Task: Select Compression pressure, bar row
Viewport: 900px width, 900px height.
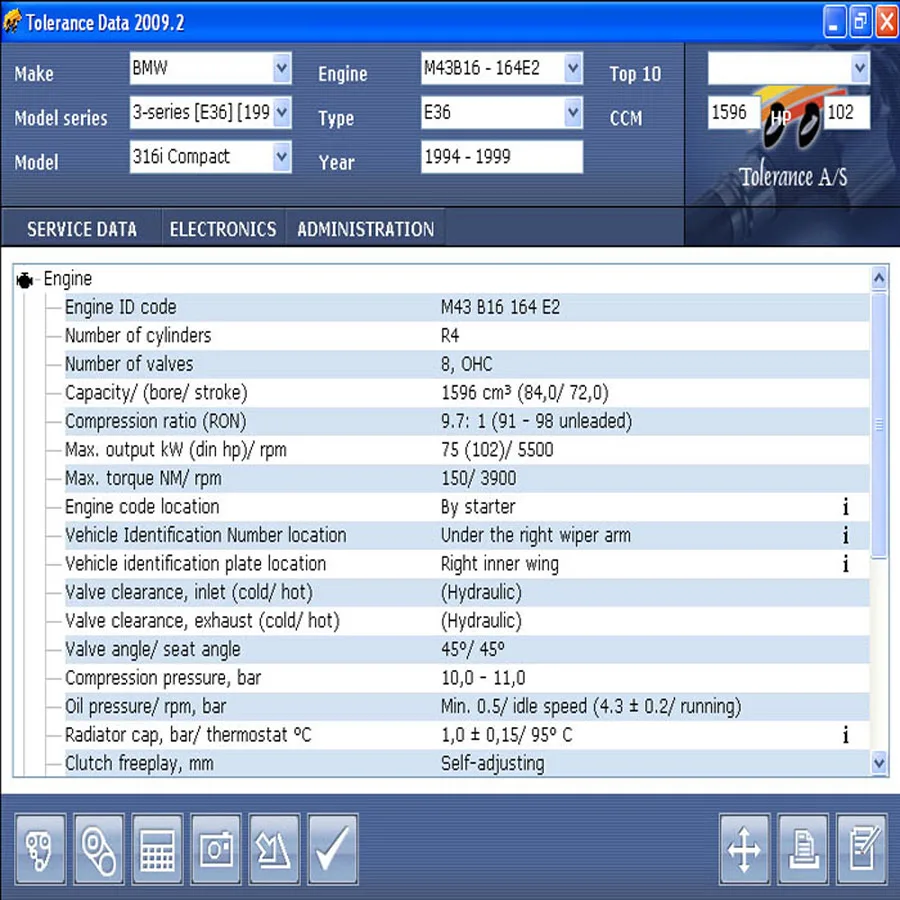Action: (467, 678)
